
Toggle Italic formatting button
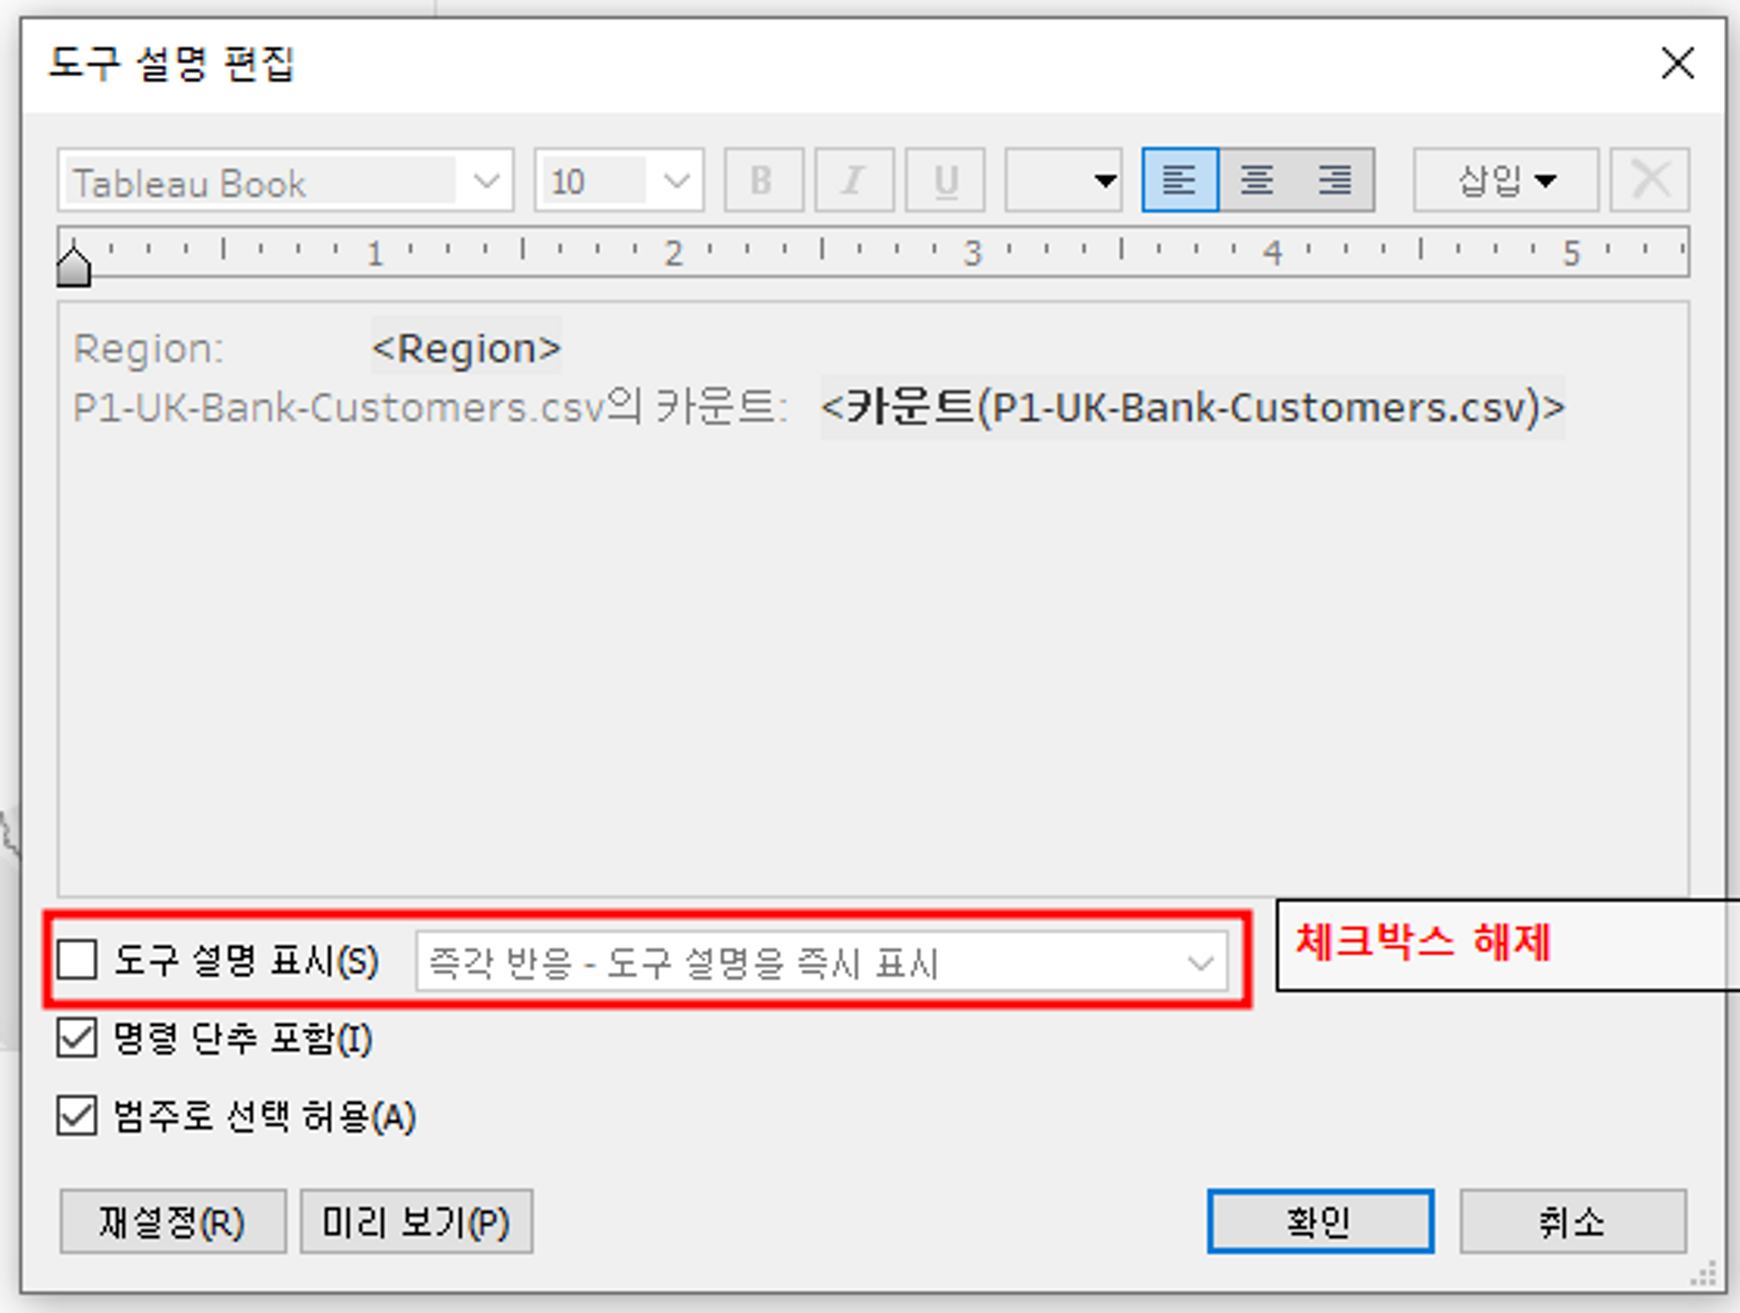(x=854, y=181)
